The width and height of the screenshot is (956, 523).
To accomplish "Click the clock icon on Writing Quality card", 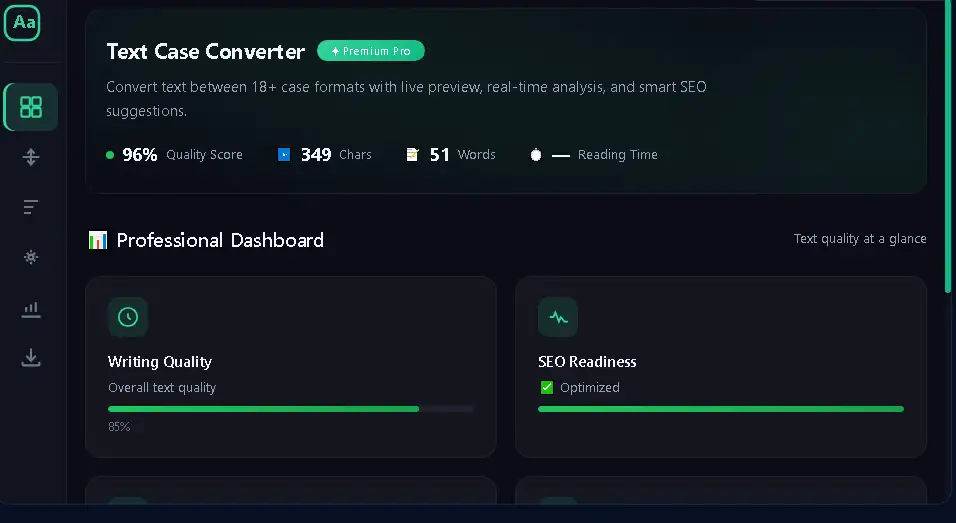I will 128,317.
